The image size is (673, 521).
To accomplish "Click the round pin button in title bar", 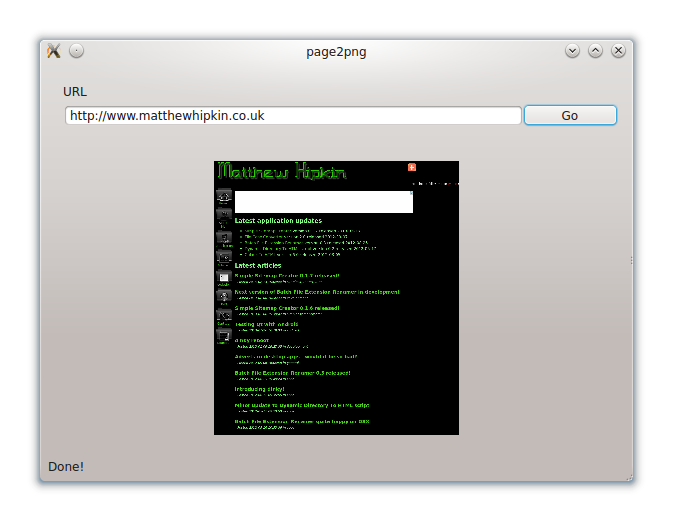I will pyautogui.click(x=76, y=51).
